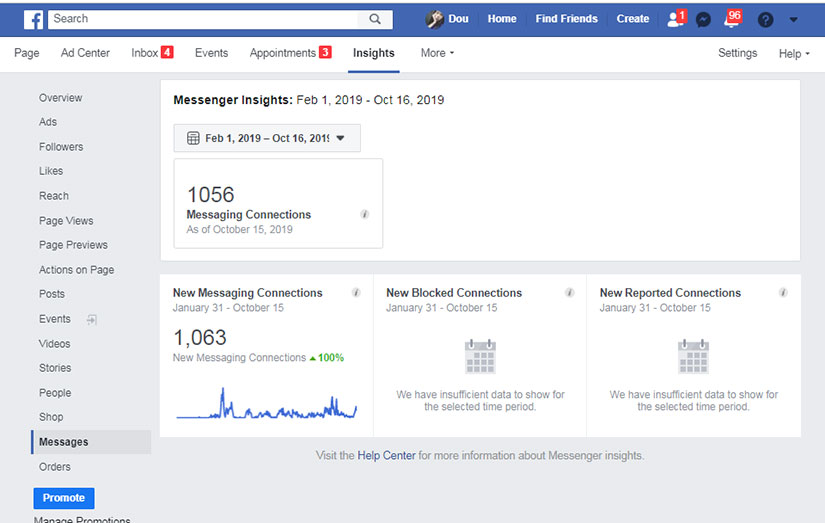Click the Facebook logo icon
Viewport: 825px width, 523px height.
[x=34, y=19]
